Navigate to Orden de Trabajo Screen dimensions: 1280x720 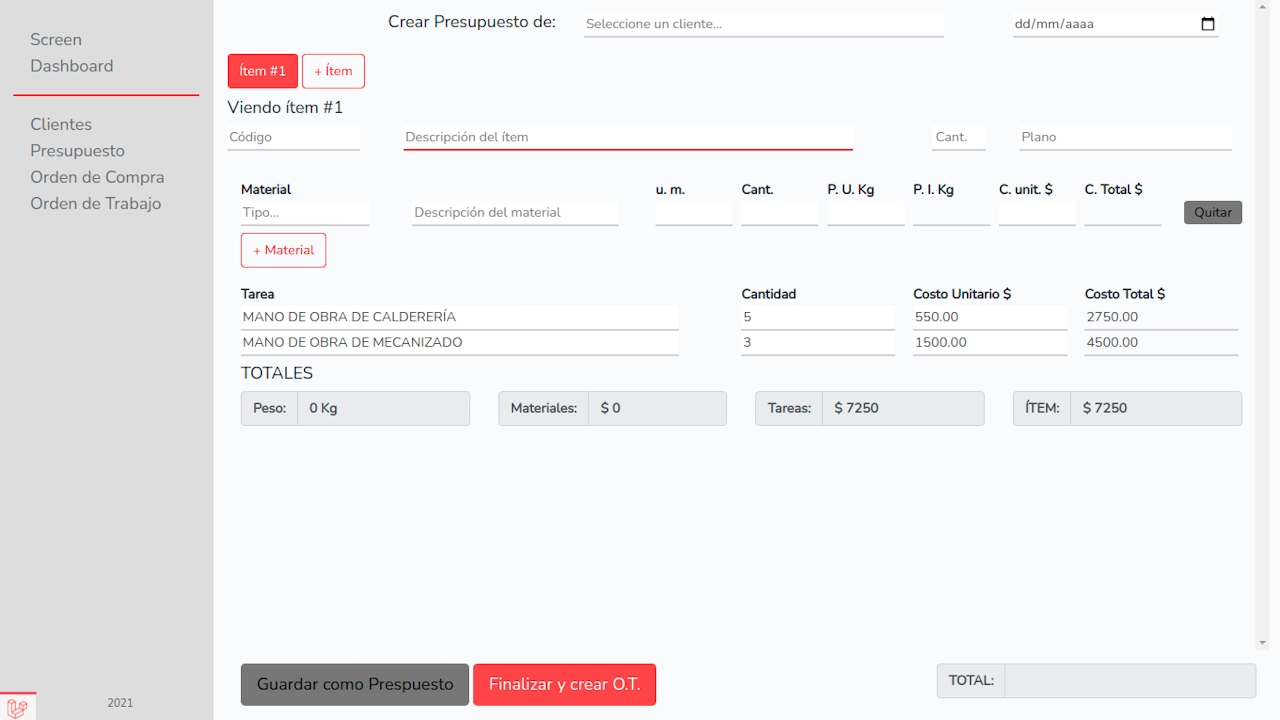[x=95, y=203]
